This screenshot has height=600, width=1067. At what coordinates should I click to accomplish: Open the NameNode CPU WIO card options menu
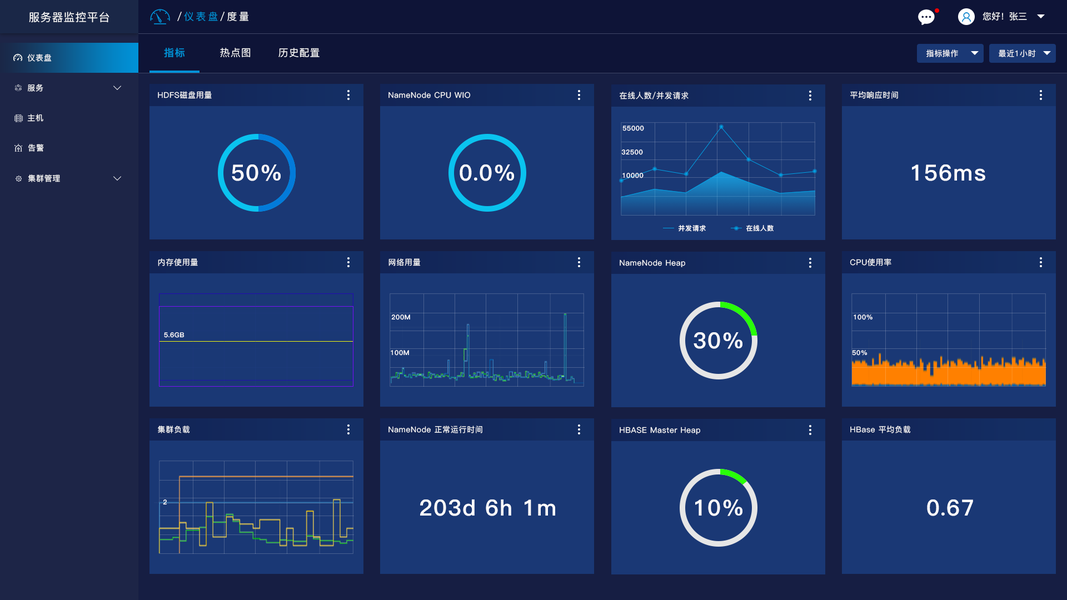click(579, 95)
